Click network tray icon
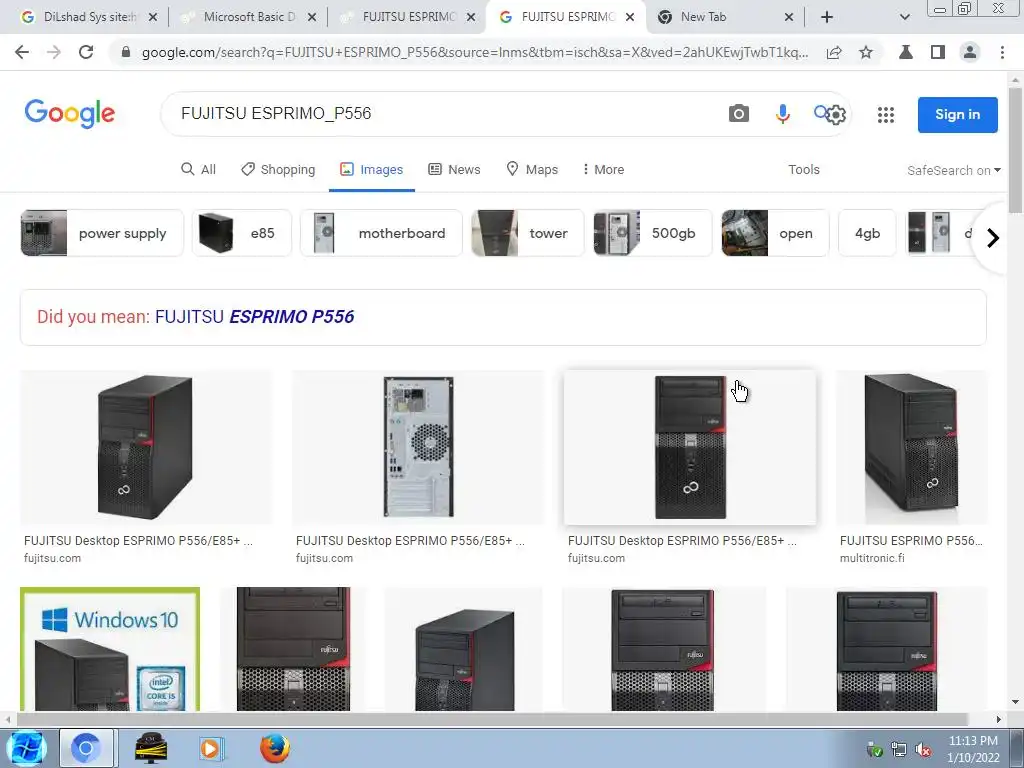Screen dimensions: 1024x768 pyautogui.click(x=899, y=750)
